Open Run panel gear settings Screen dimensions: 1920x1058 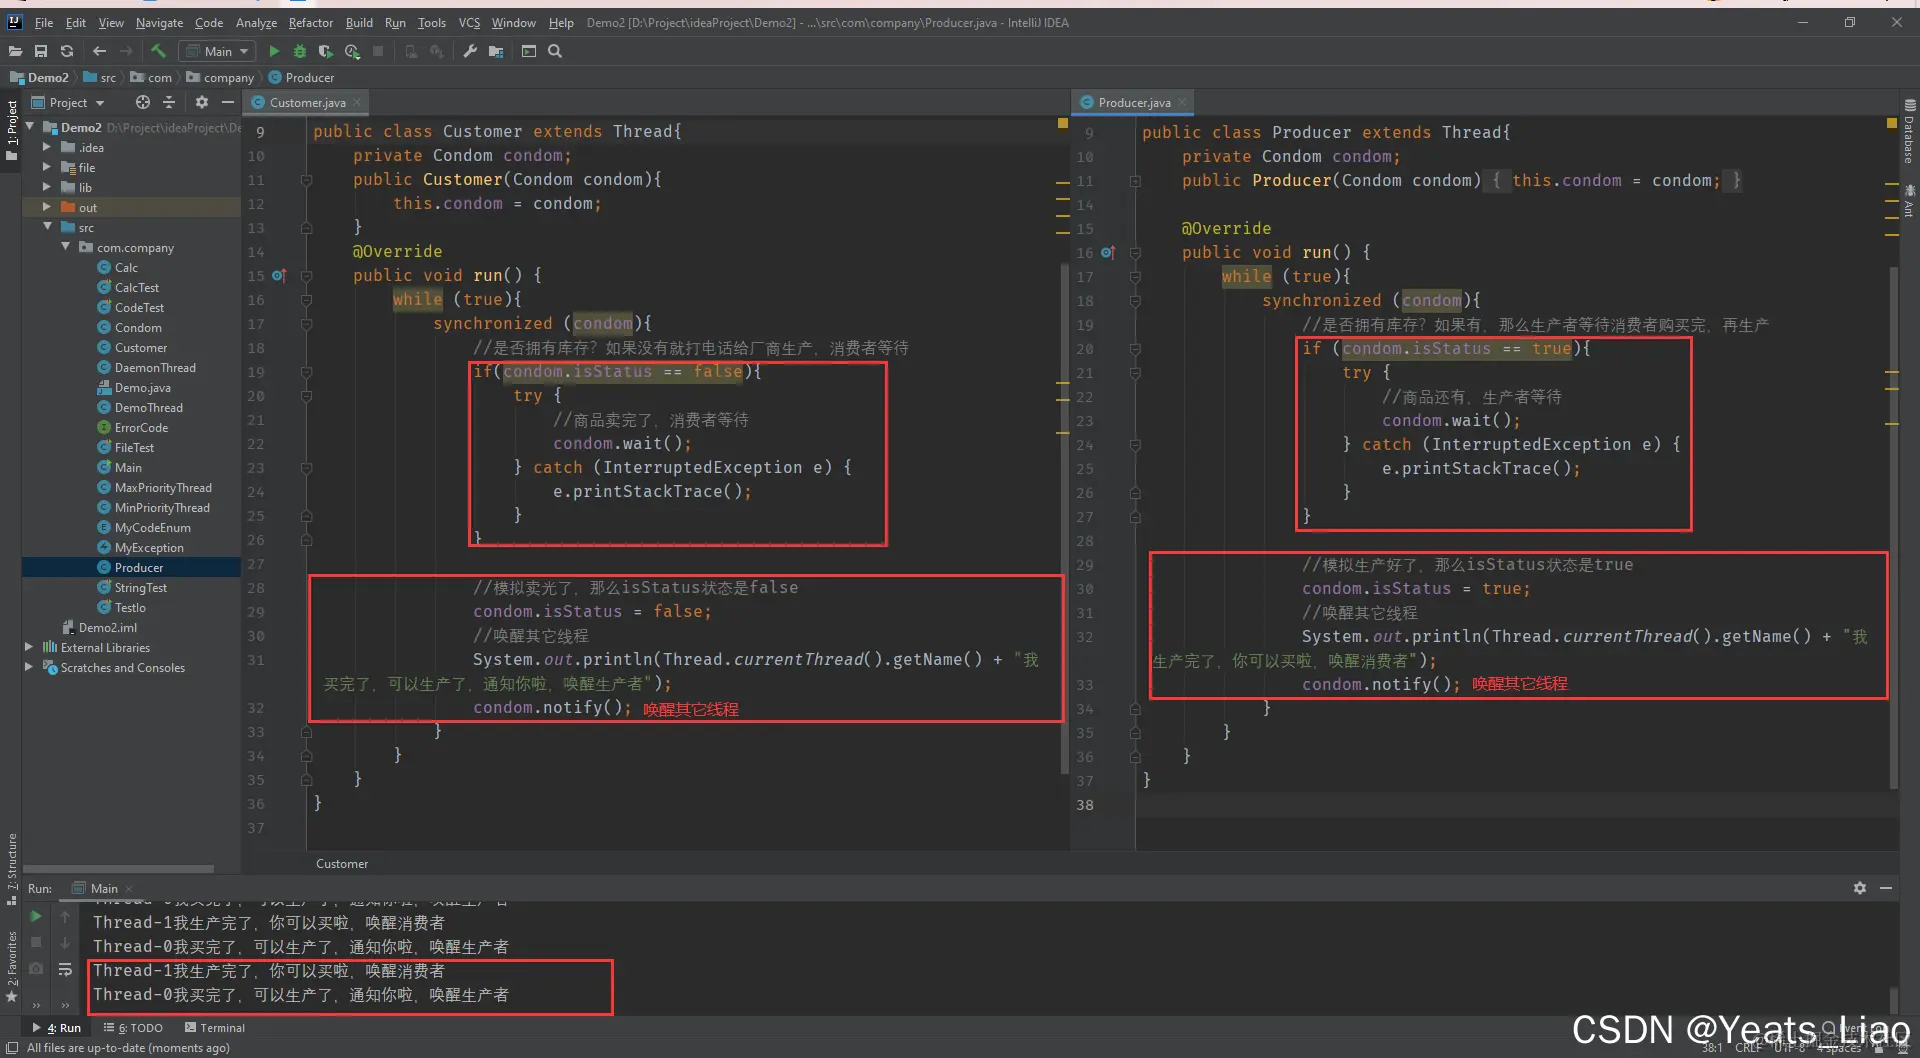pyautogui.click(x=1860, y=888)
